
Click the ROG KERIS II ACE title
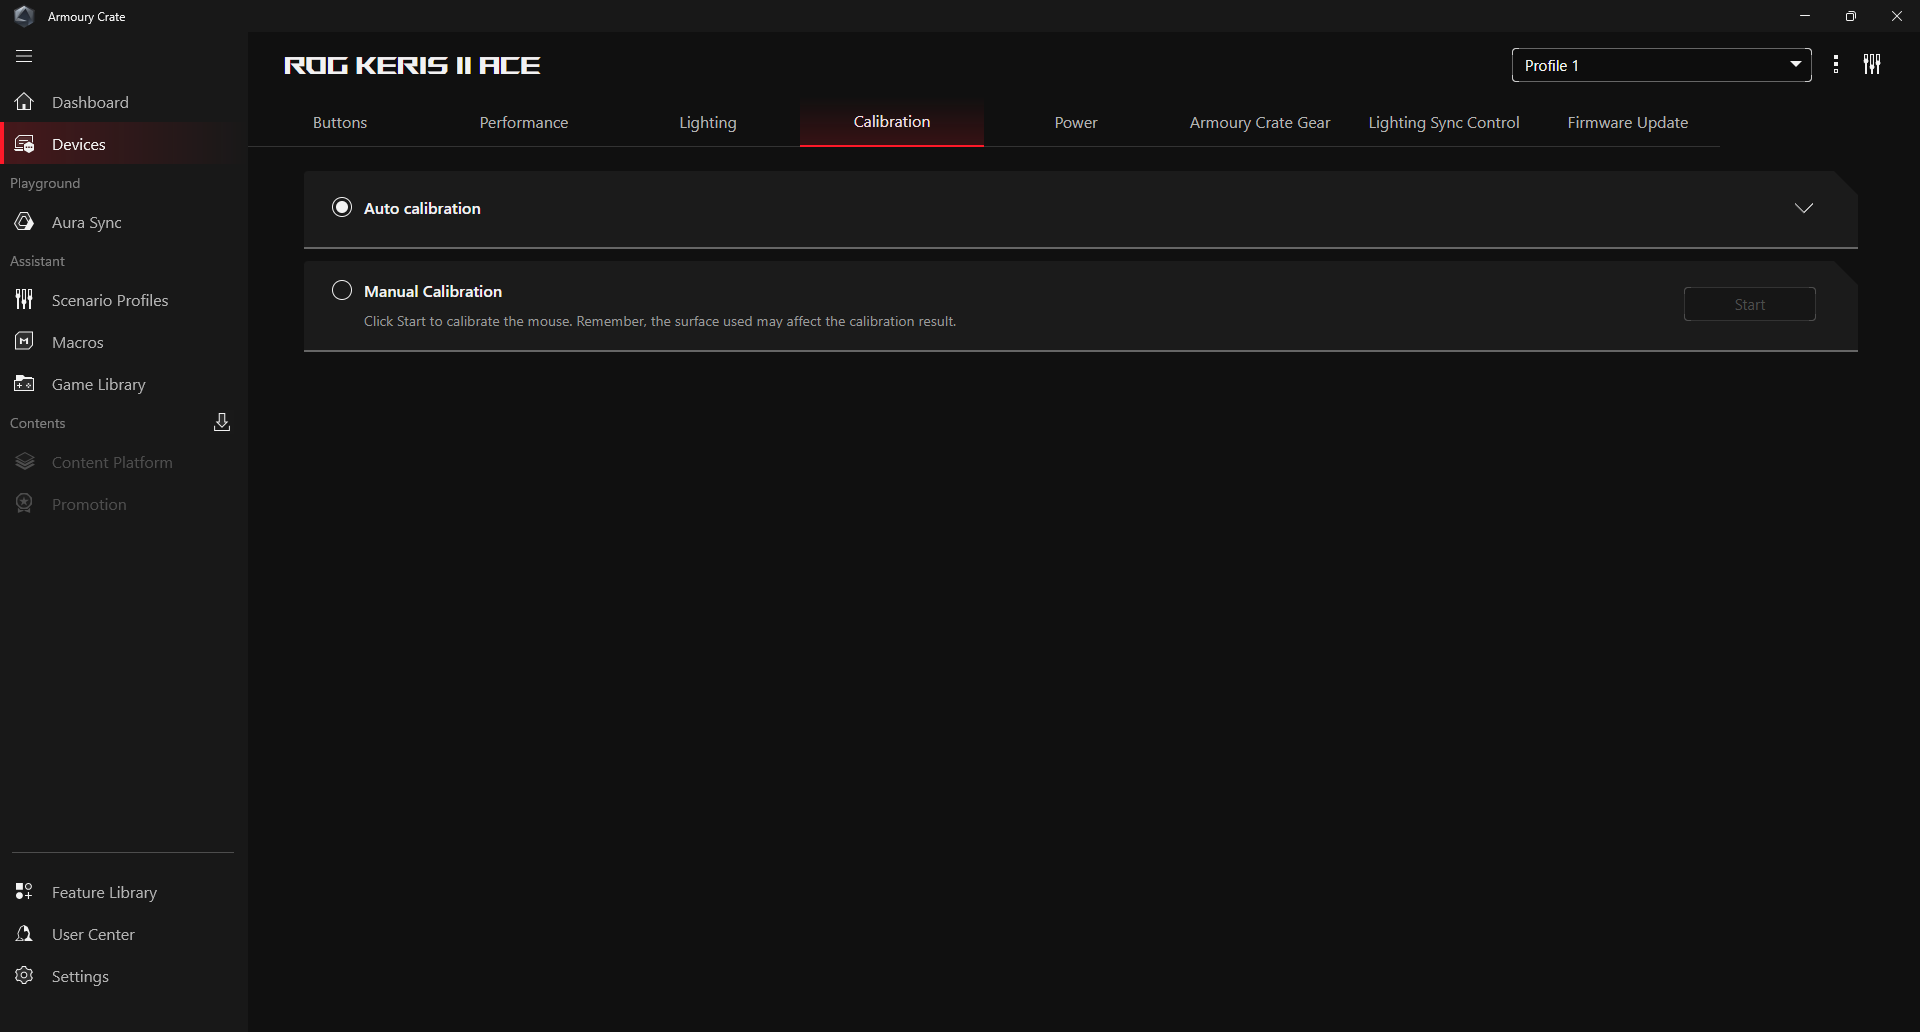(x=412, y=65)
